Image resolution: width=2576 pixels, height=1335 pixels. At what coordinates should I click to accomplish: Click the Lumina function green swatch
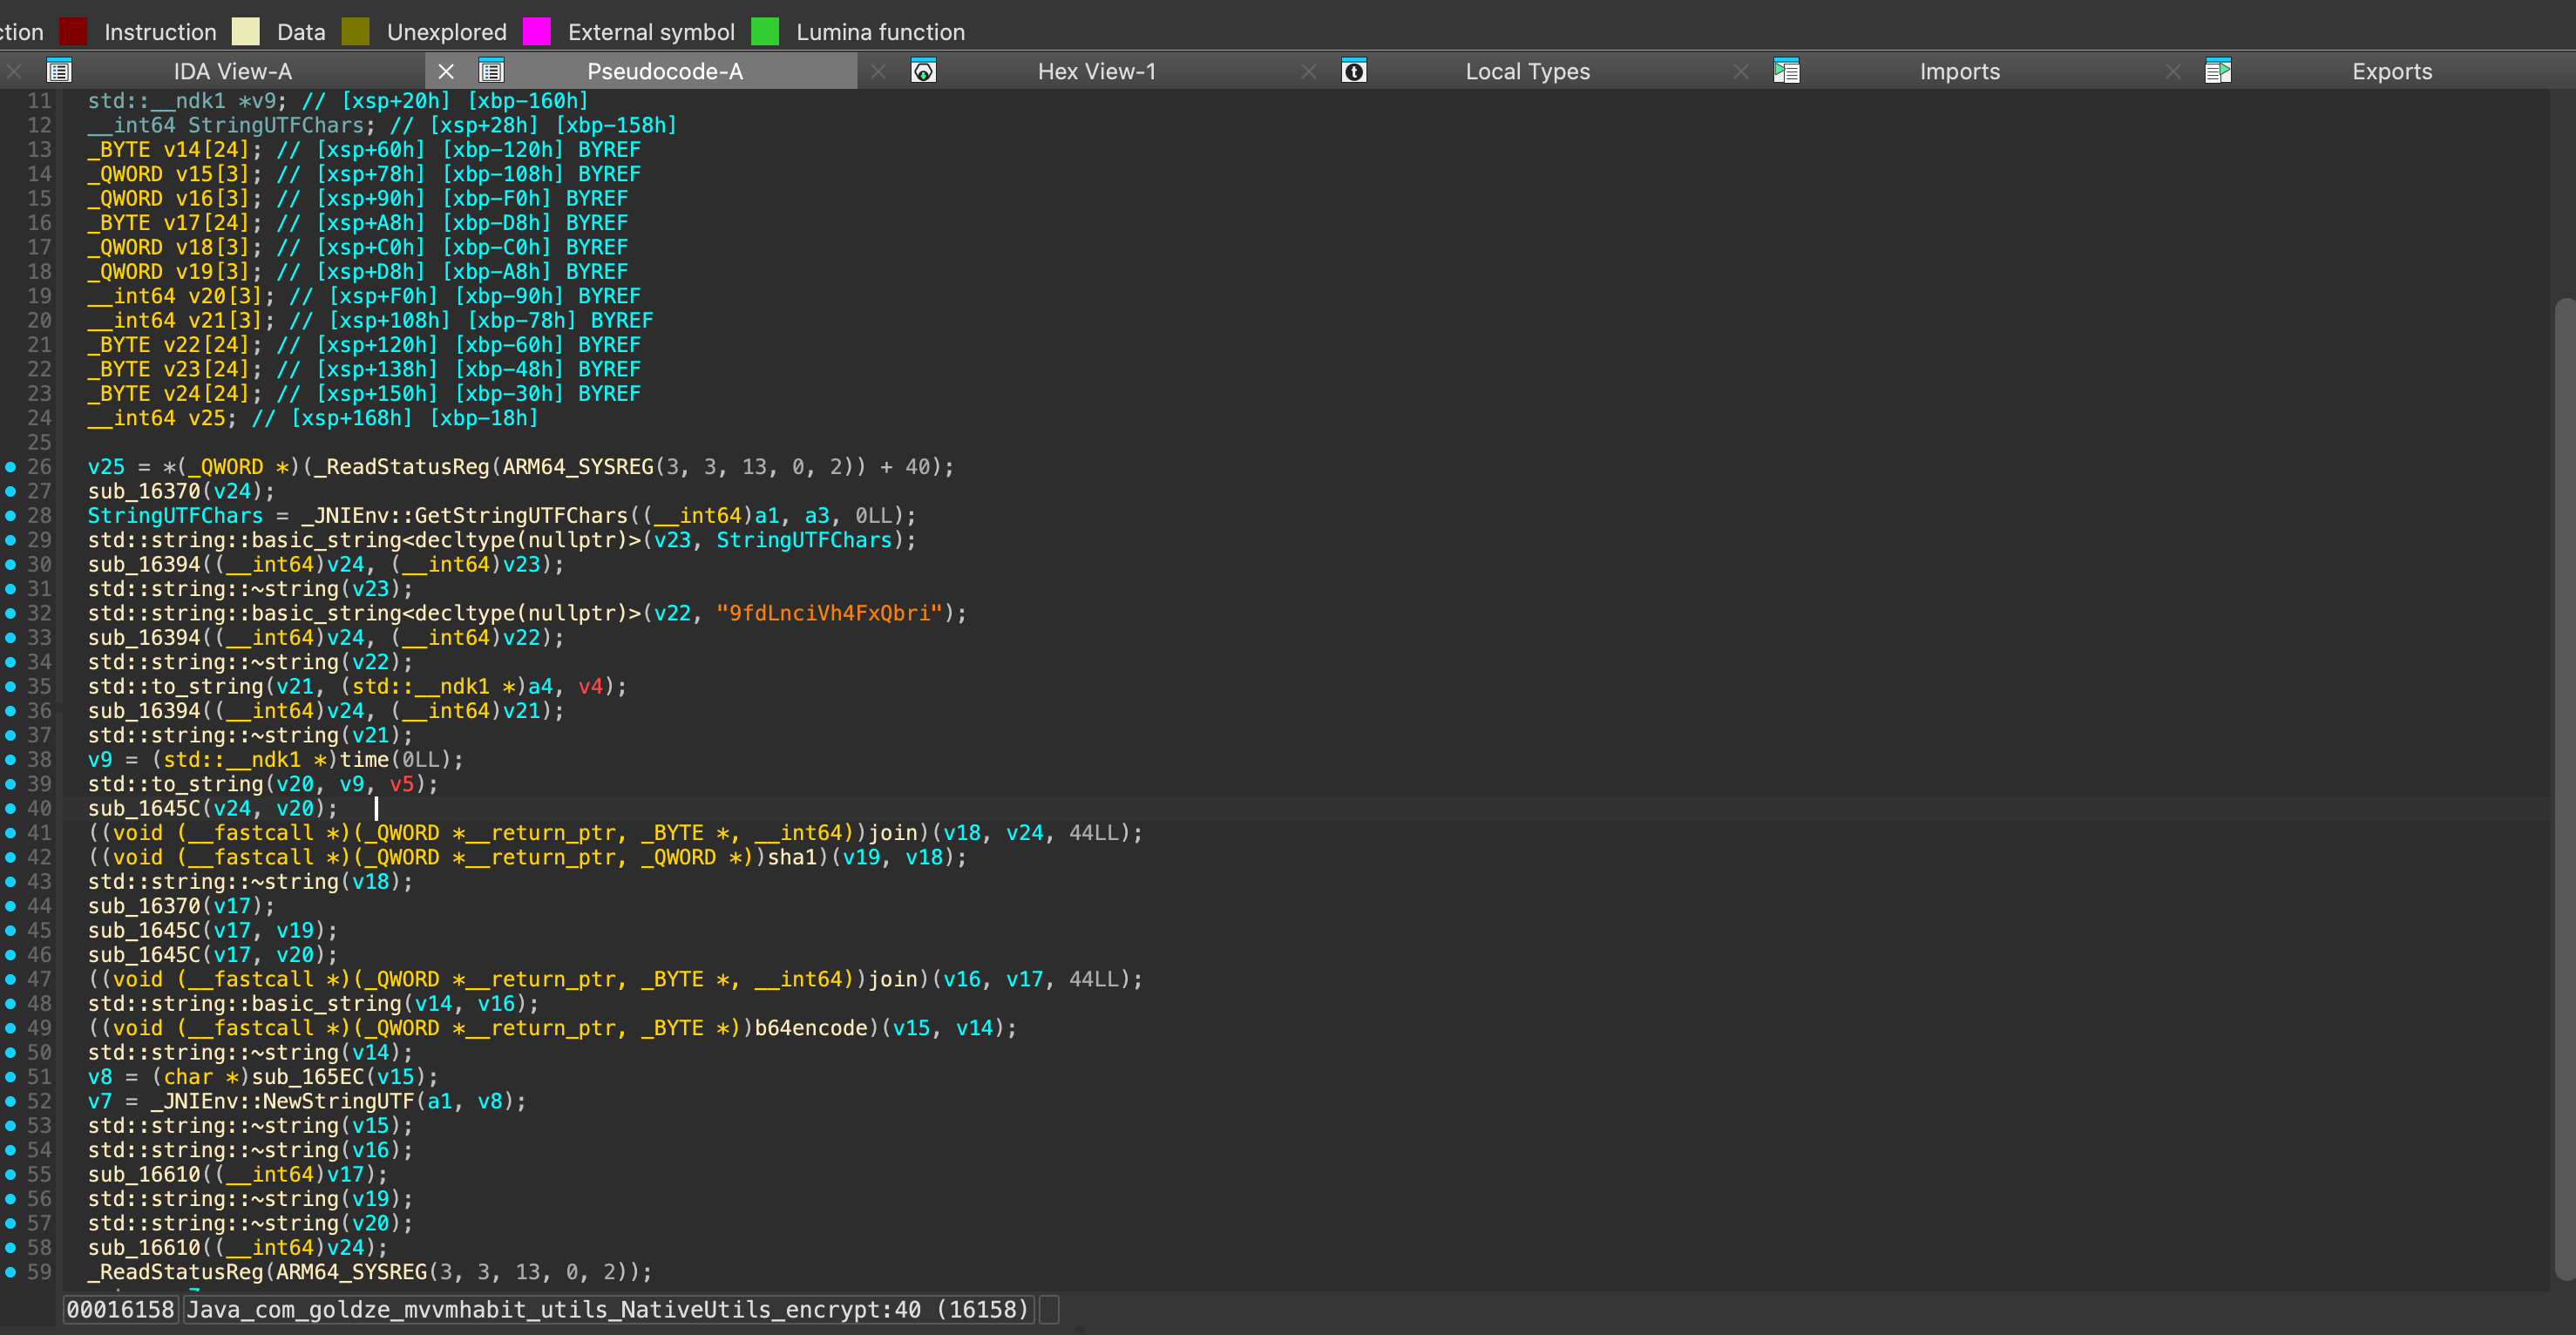(765, 31)
